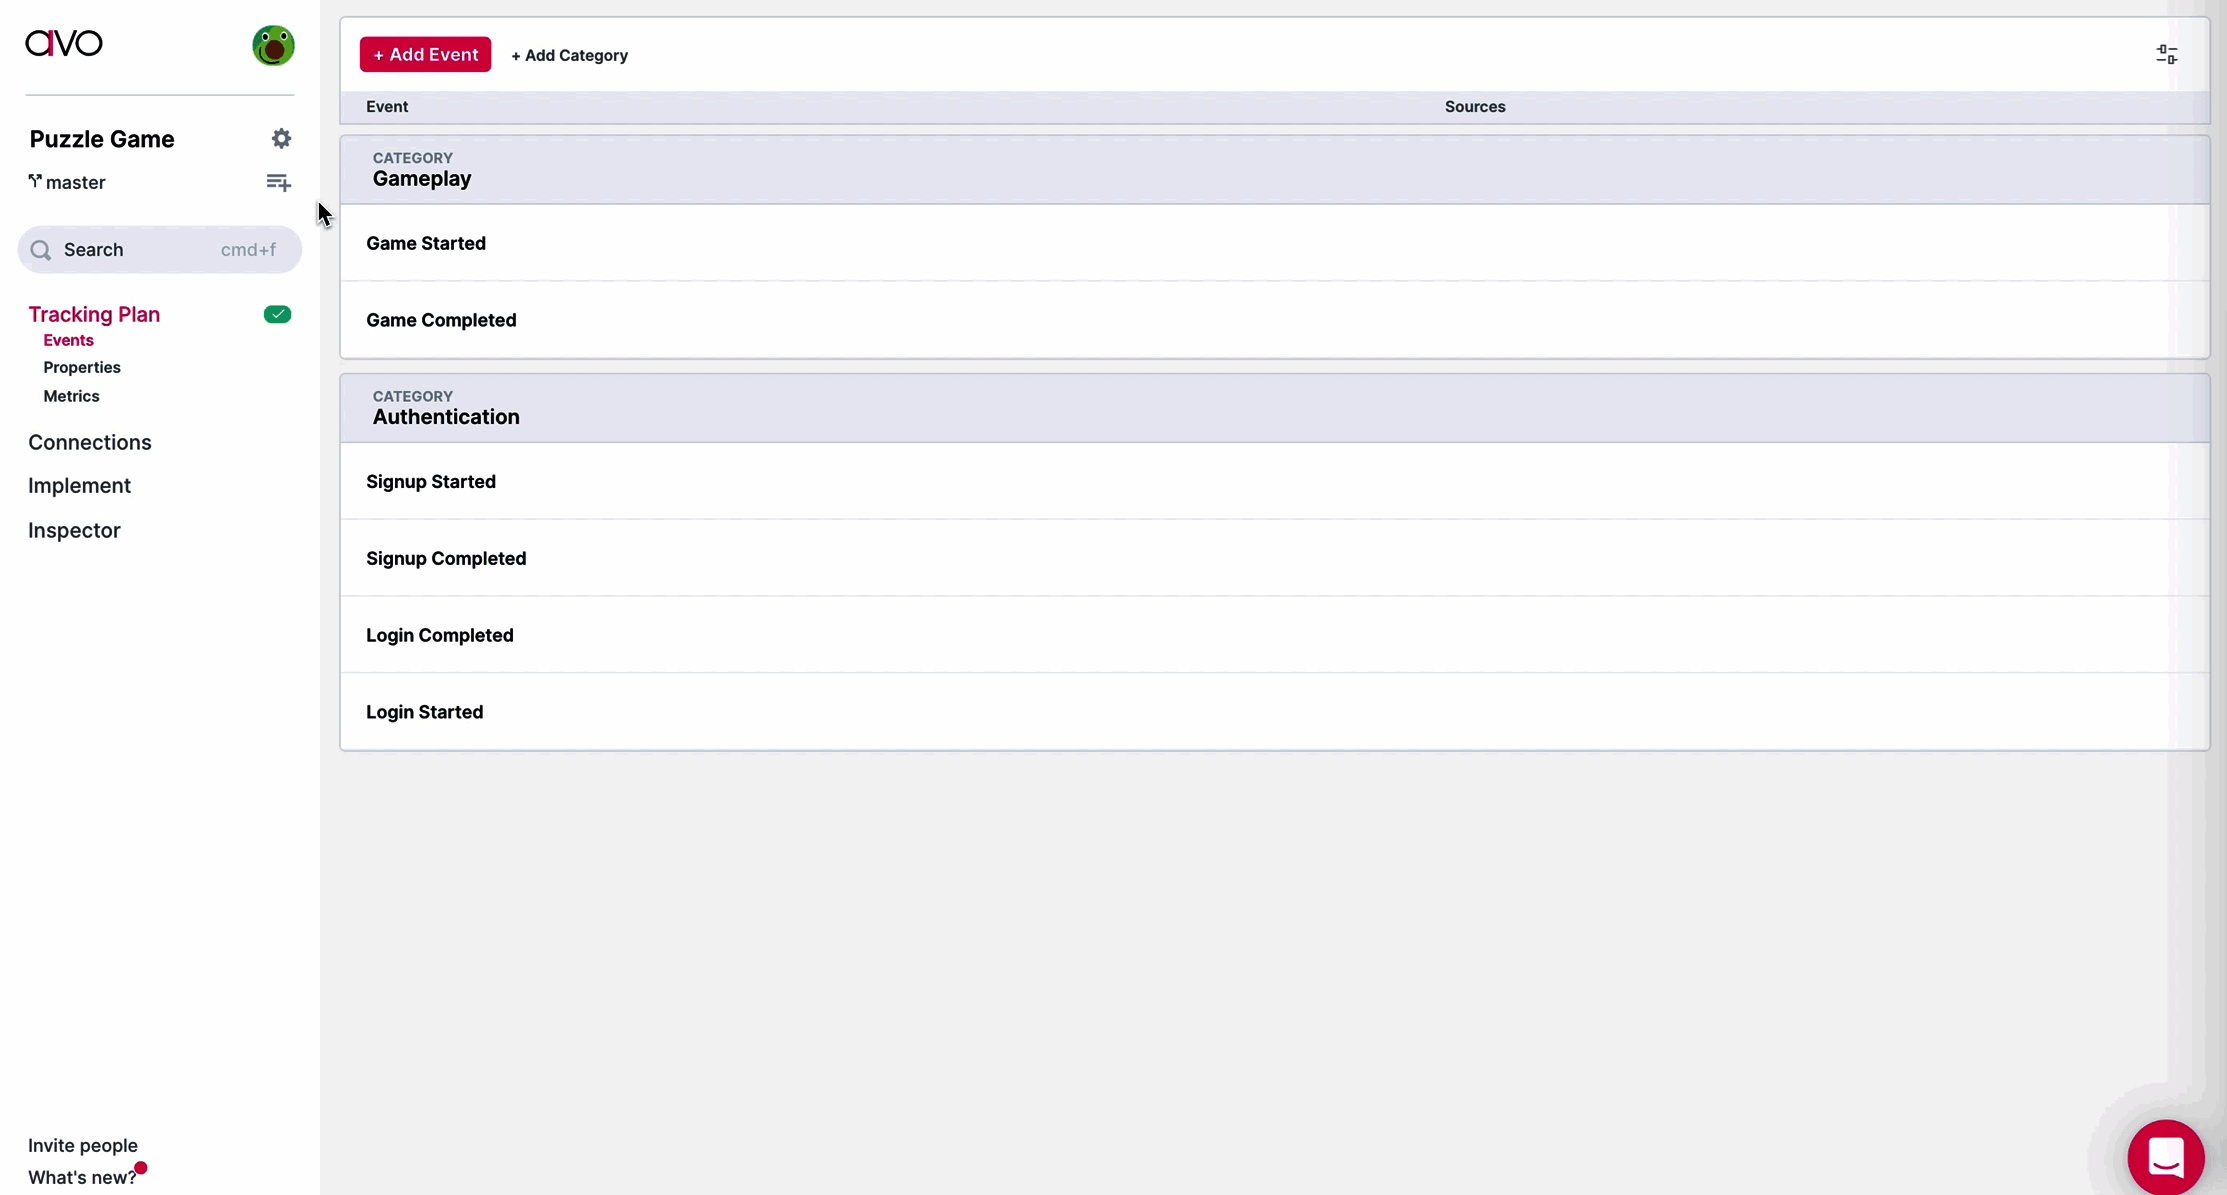Open Puzzle Game workspace settings gear
Viewport: 2227px width, 1195px height.
point(282,139)
